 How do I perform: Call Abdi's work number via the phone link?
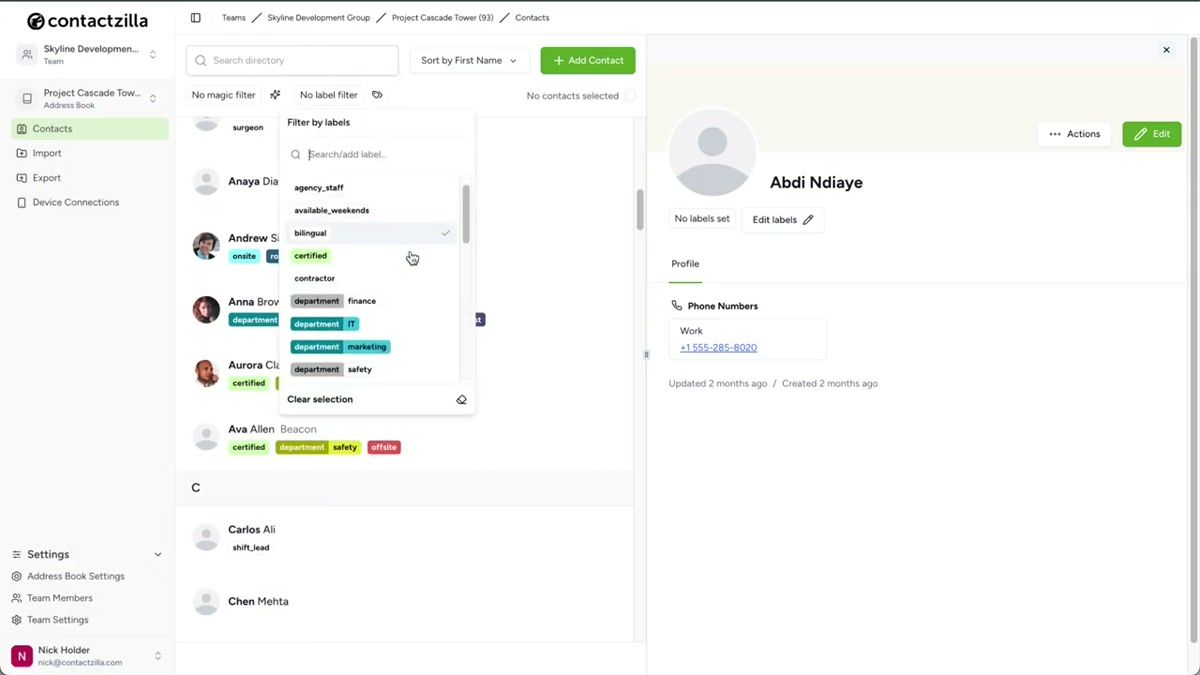[x=717, y=347]
